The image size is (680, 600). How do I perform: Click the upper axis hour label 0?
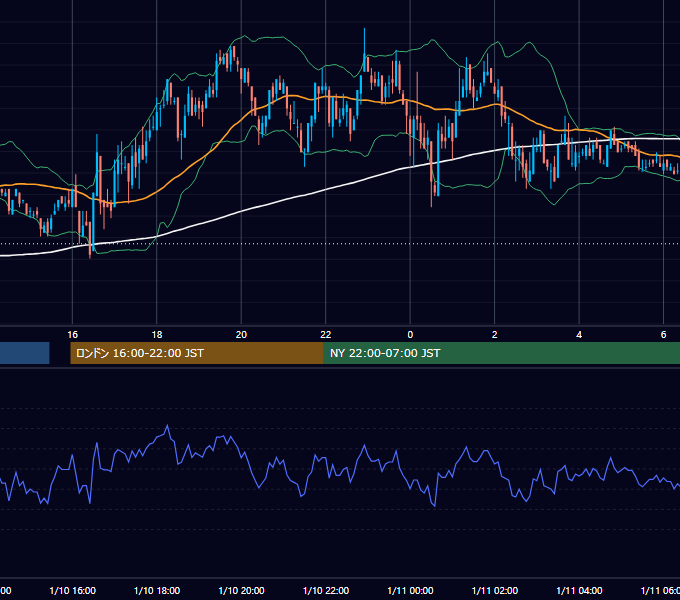coord(410,335)
